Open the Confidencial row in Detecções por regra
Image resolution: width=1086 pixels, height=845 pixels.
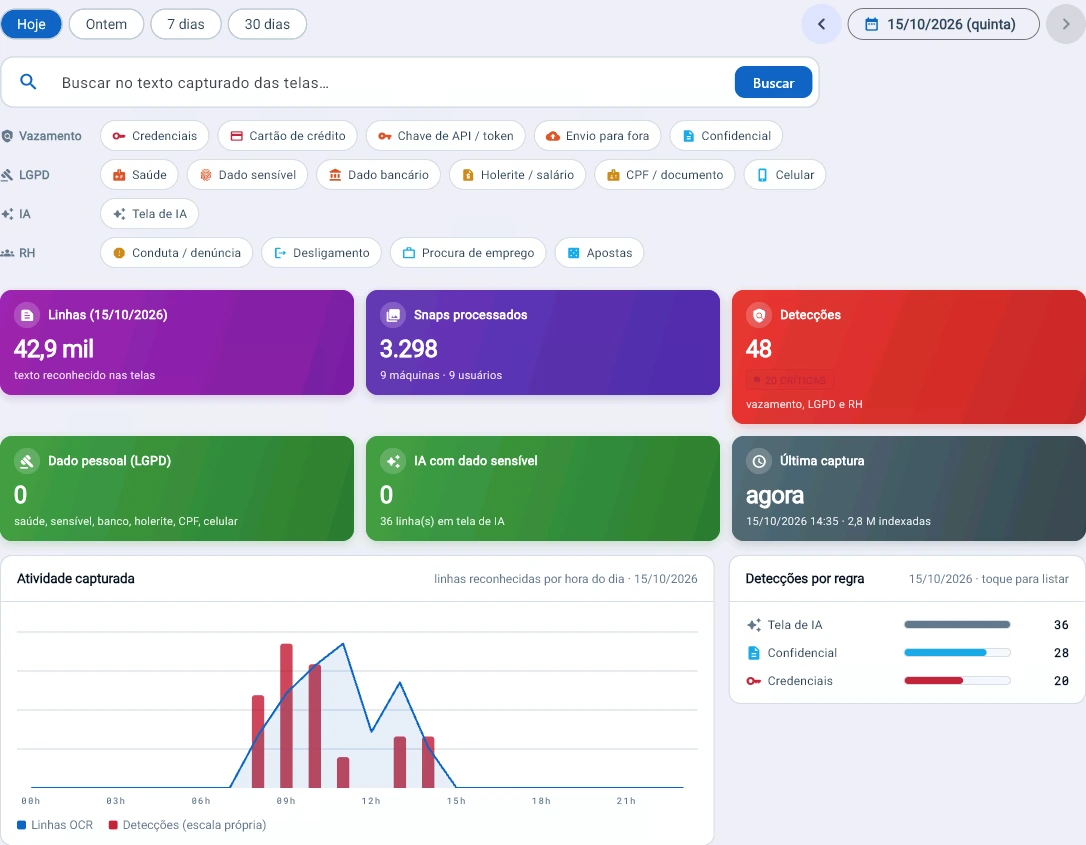[907, 652]
